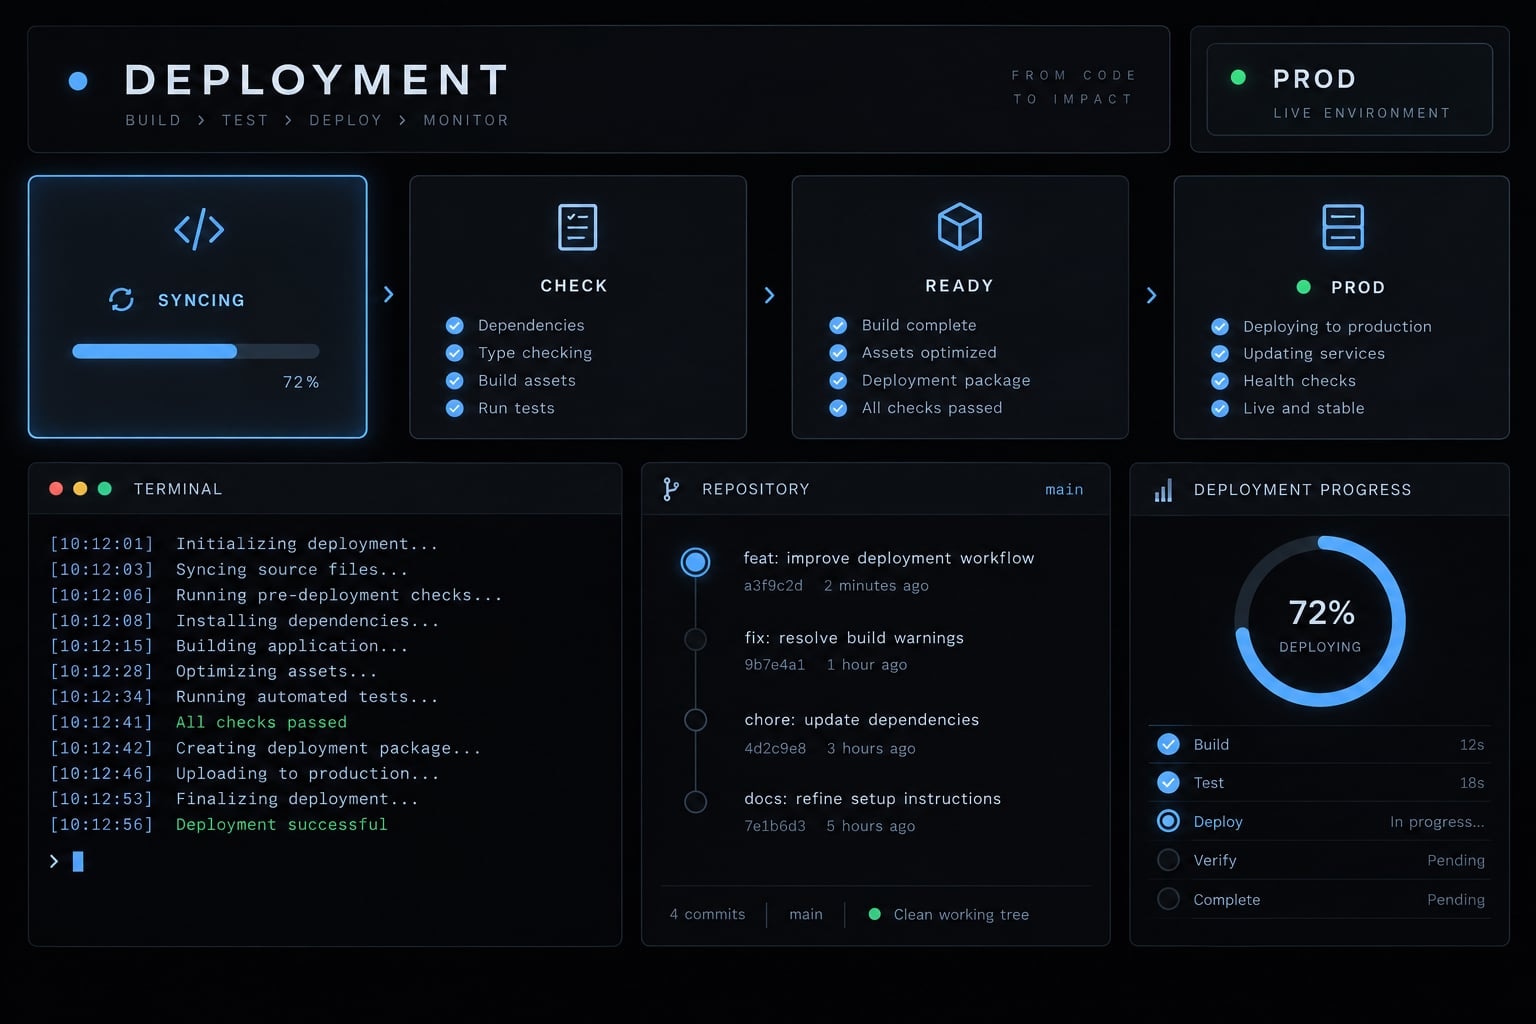Click the Syncing progress bar

(x=196, y=351)
